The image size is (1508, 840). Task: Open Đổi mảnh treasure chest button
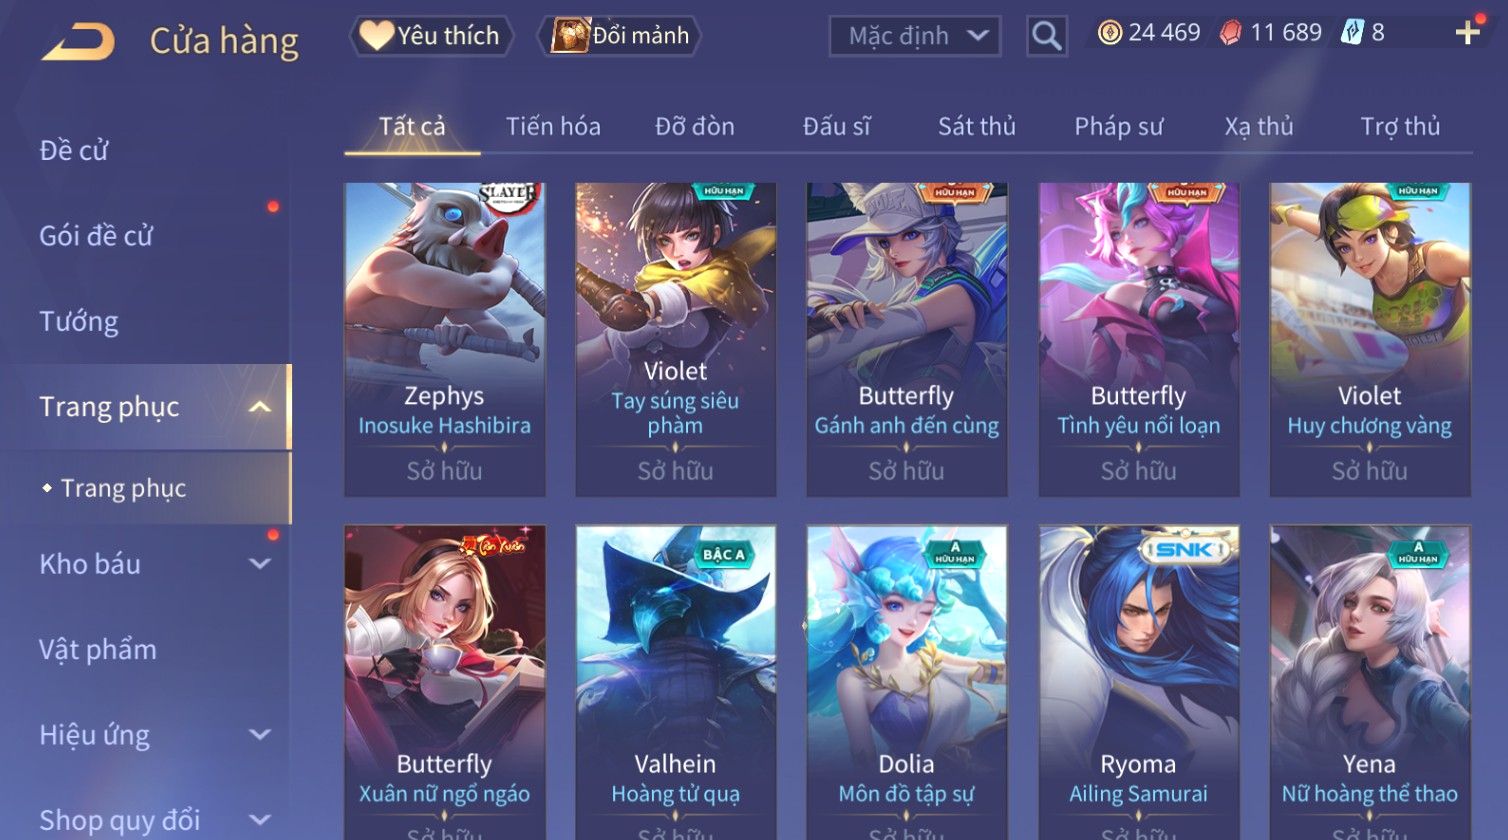pos(620,36)
